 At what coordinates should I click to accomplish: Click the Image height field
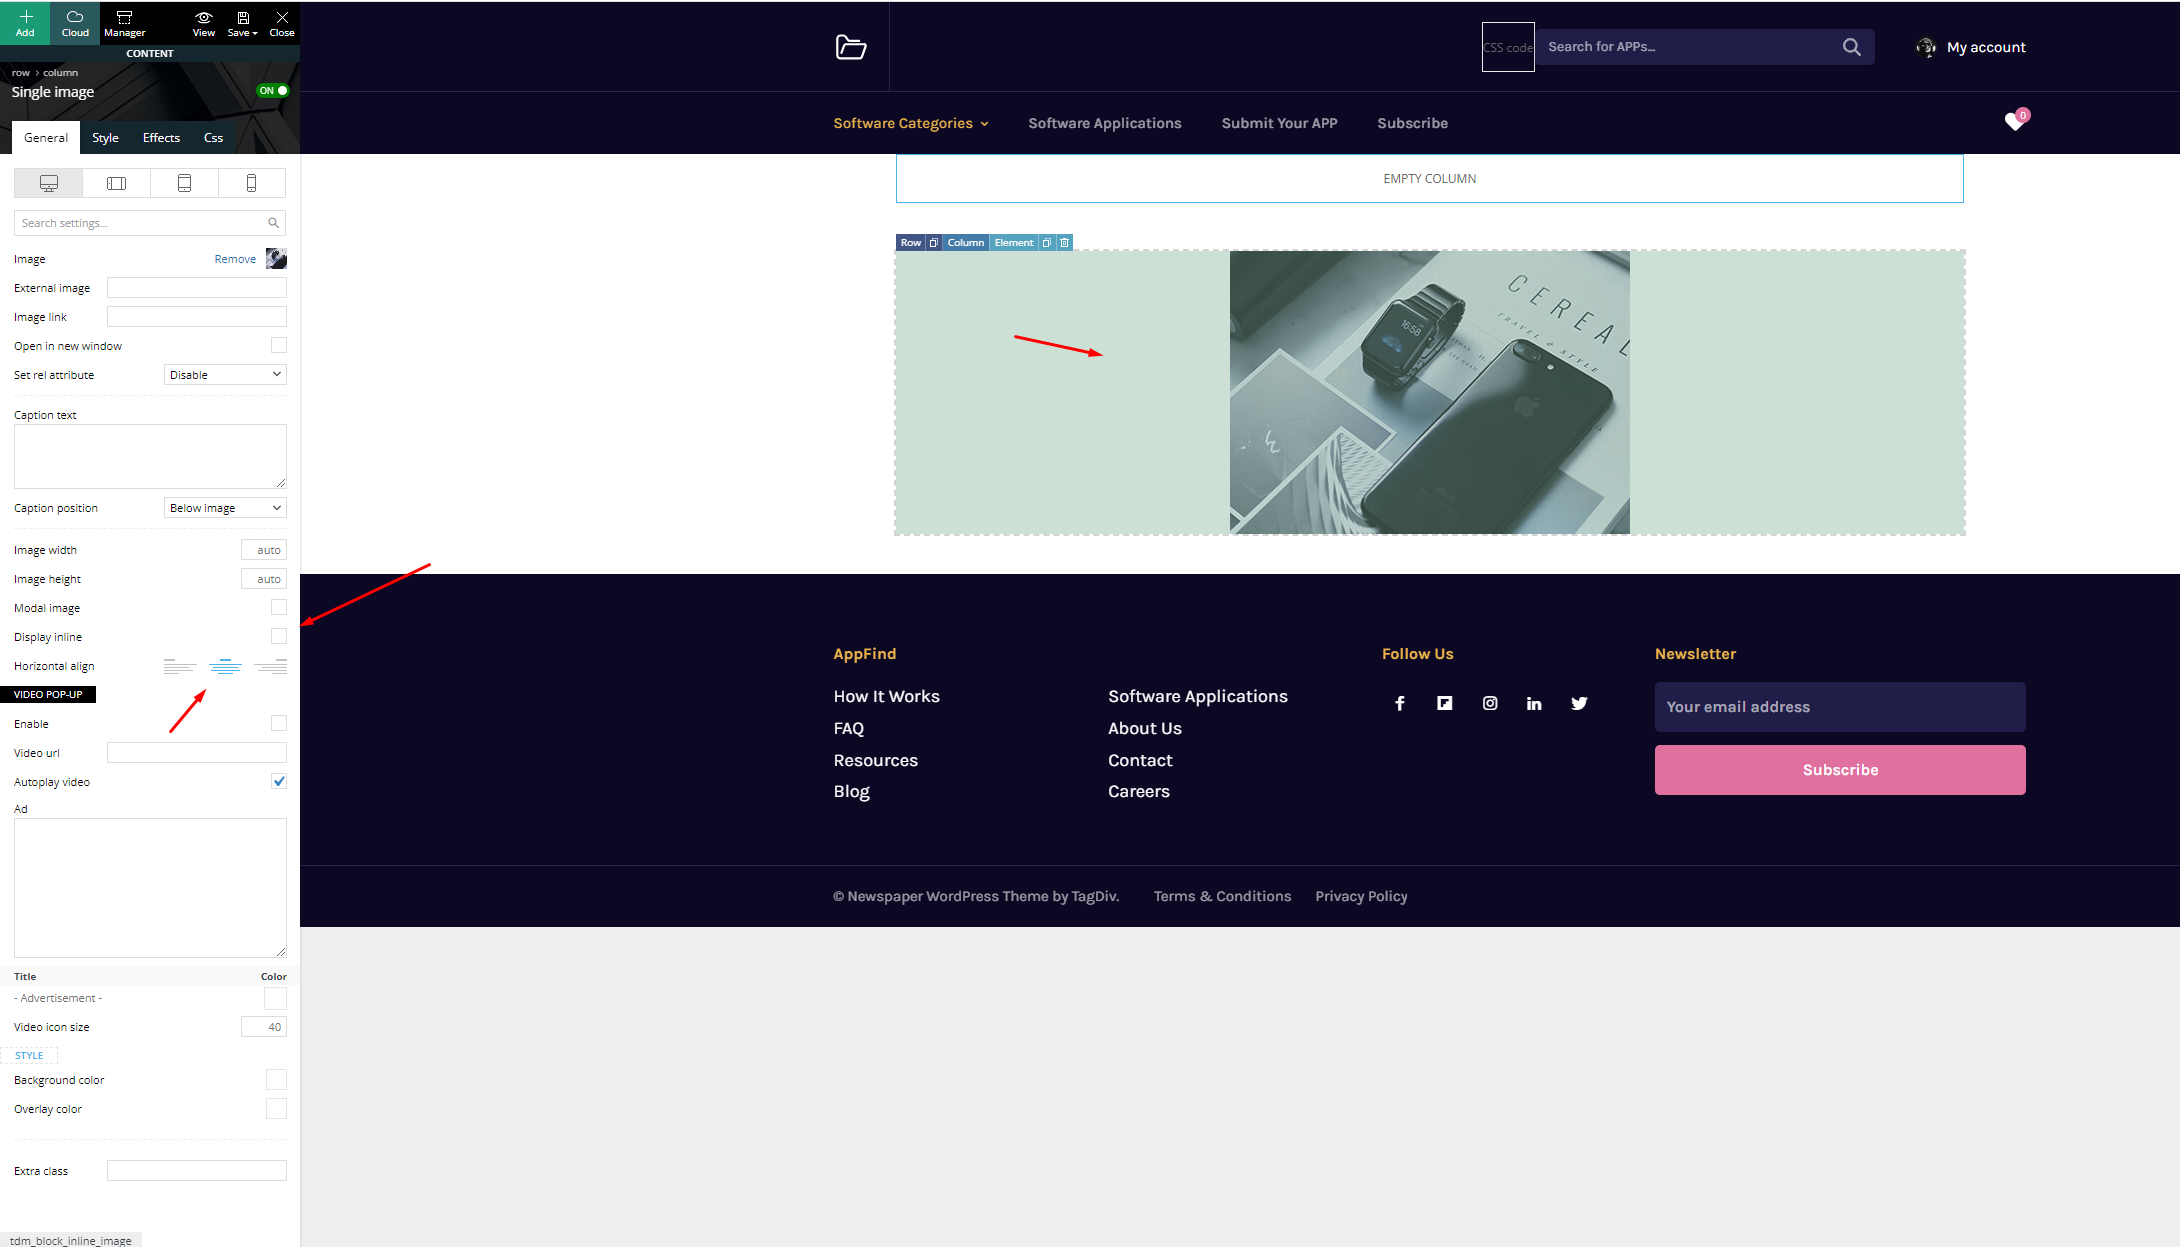click(x=264, y=579)
